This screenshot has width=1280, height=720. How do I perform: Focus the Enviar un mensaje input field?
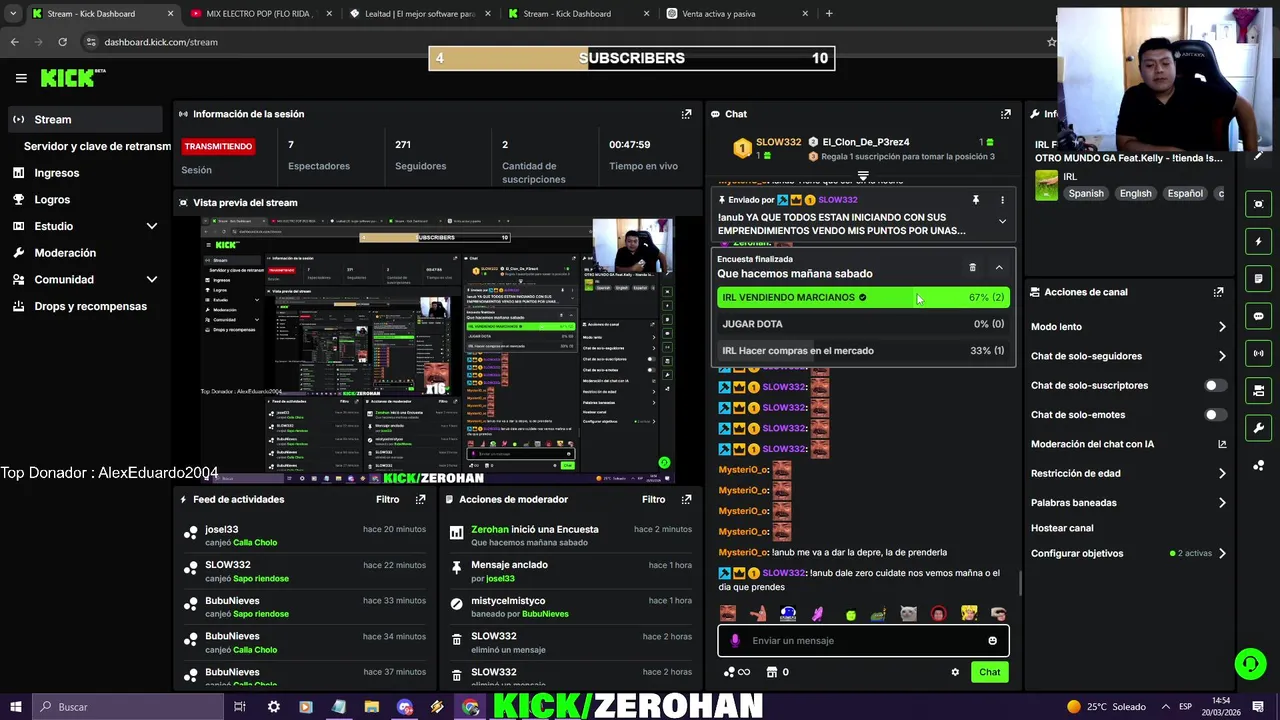pos(863,641)
